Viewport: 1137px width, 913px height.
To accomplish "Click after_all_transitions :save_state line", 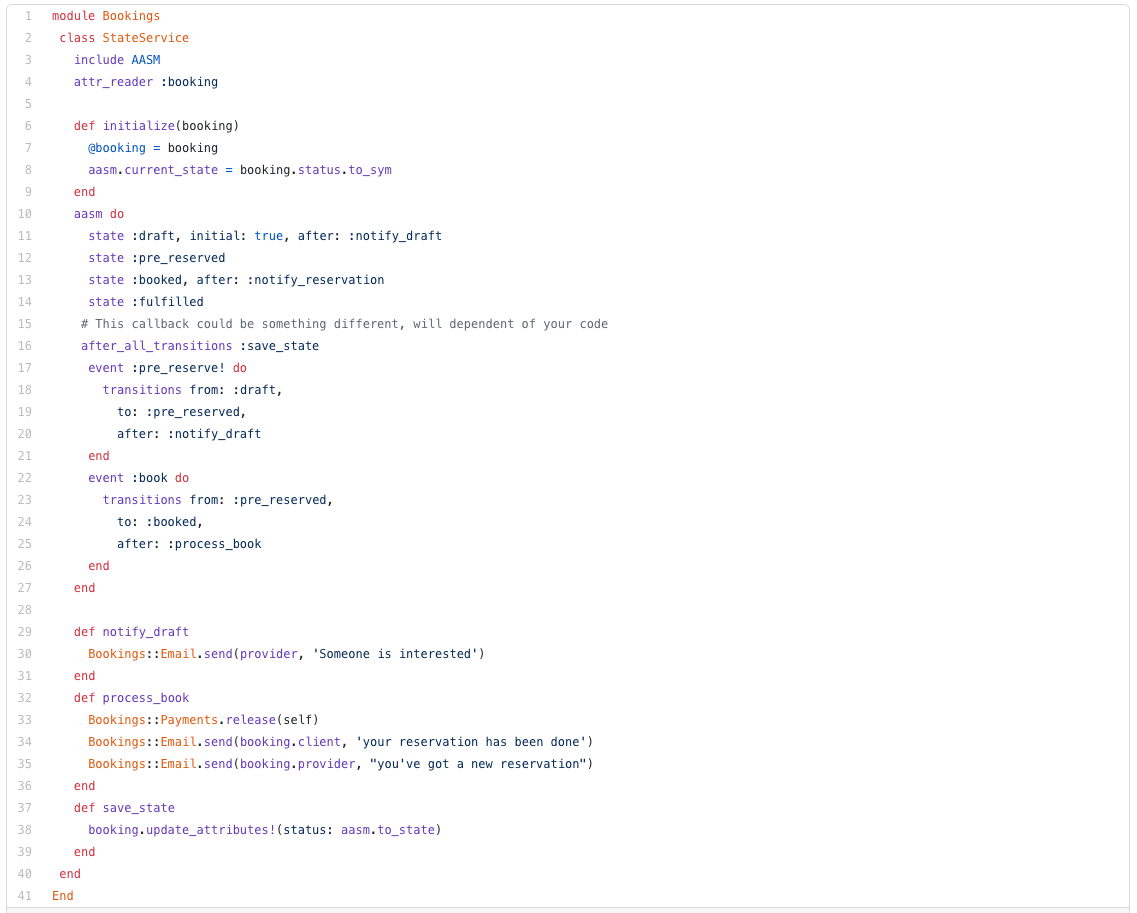I will (x=200, y=346).
